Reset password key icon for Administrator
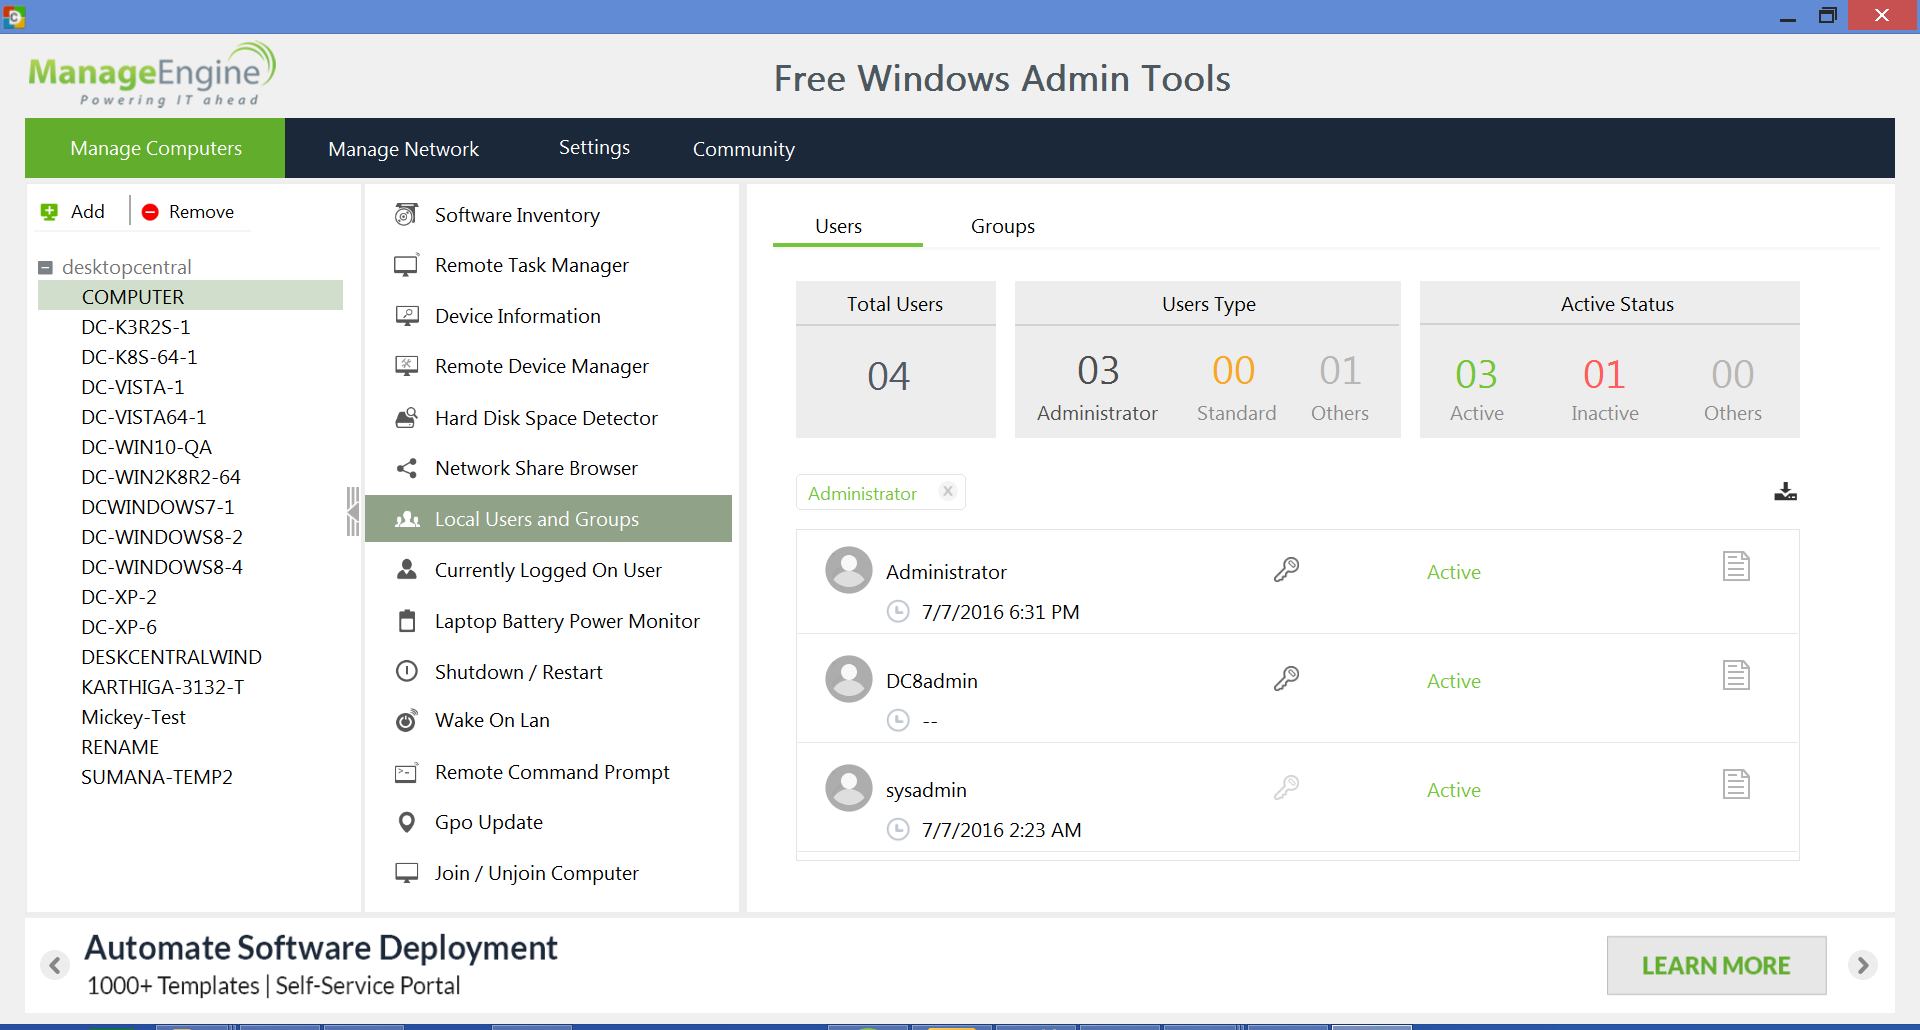Screen dimensions: 1920x1030 [x=1286, y=569]
